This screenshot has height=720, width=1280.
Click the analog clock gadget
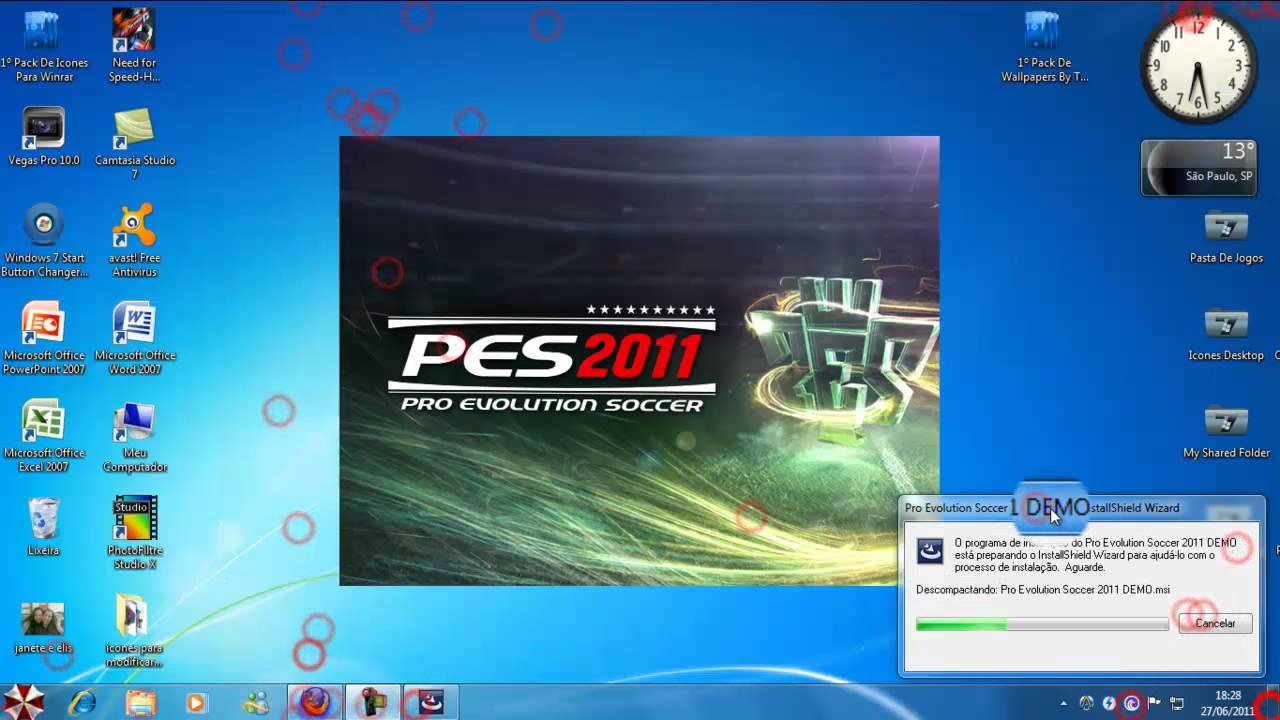1198,66
